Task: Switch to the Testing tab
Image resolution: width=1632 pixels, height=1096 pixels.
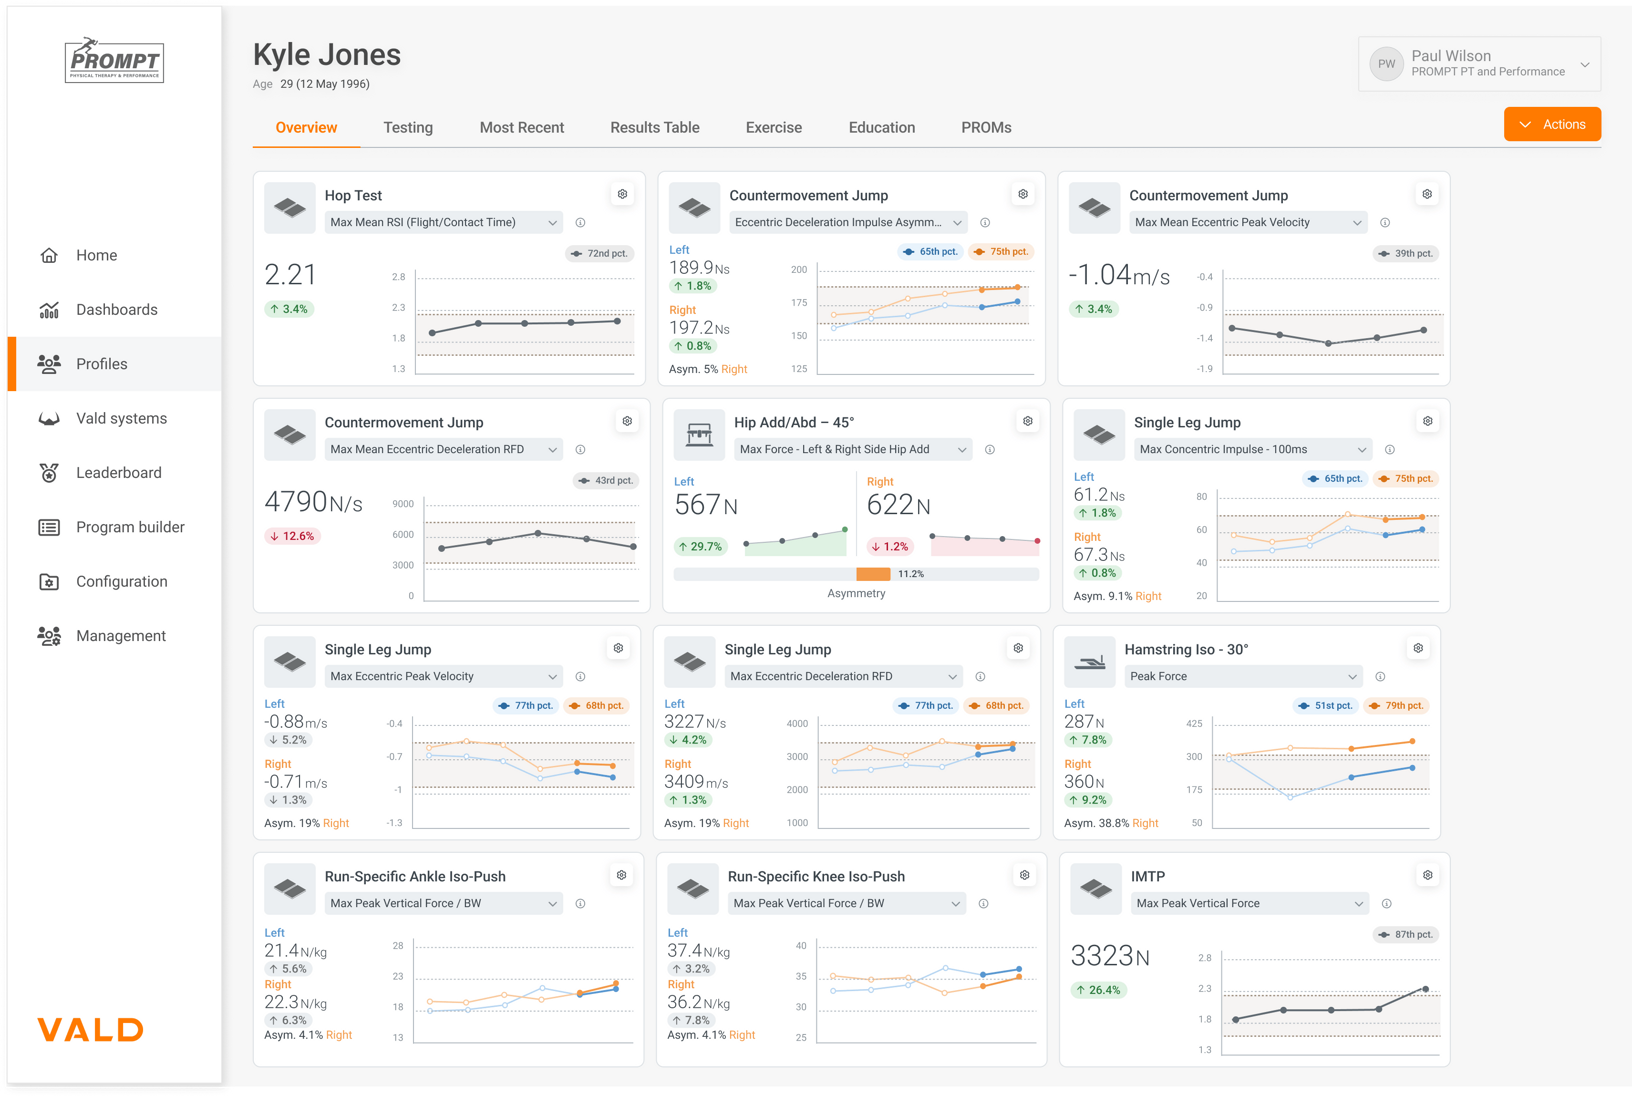Action: pos(408,127)
